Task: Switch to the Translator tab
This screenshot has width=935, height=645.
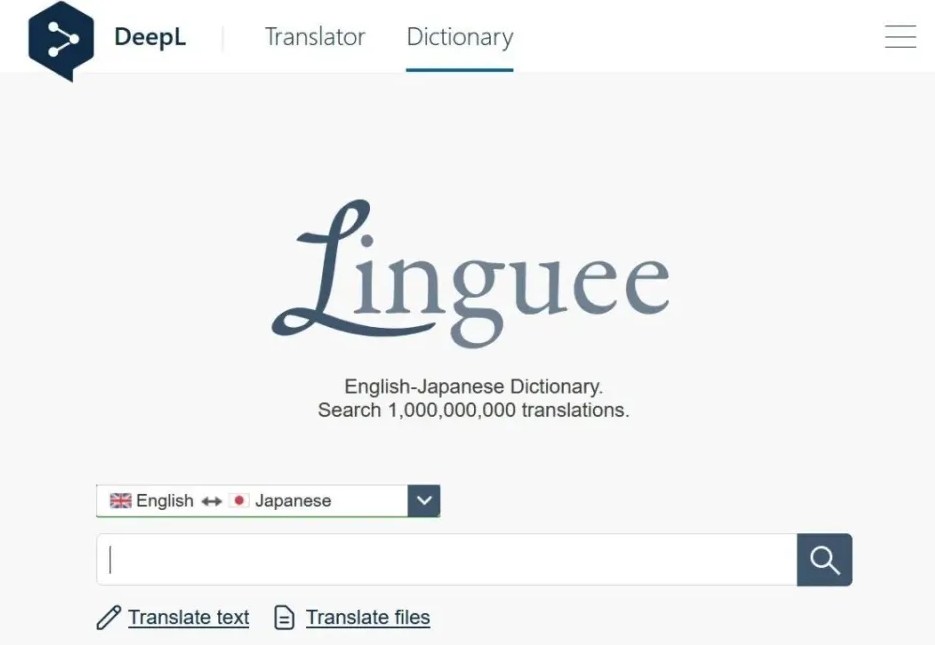Action: coord(314,37)
